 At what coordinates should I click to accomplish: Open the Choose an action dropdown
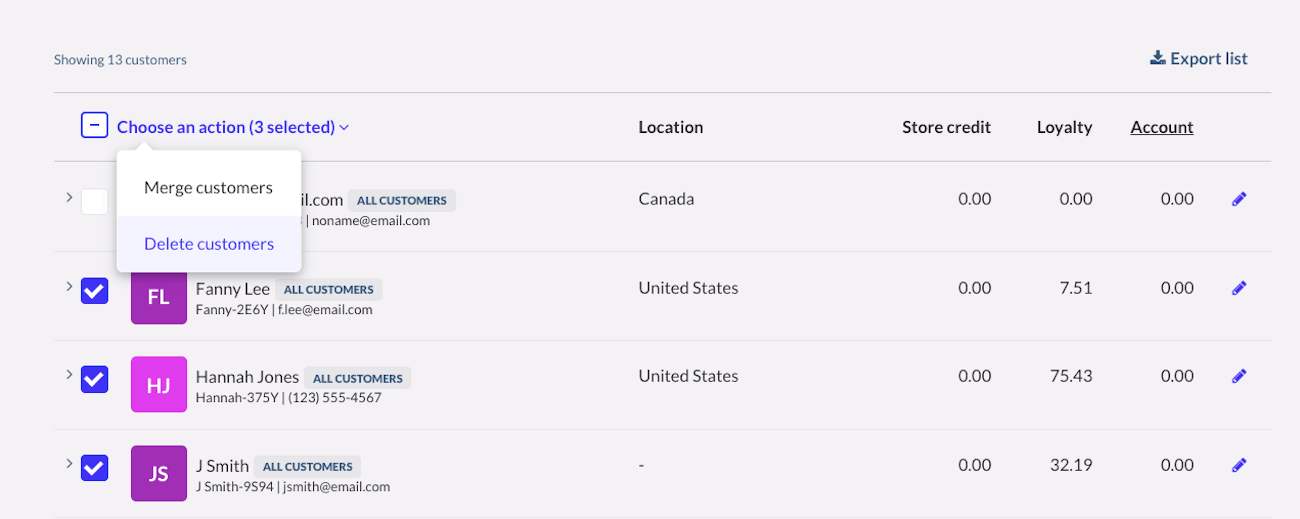(x=232, y=127)
